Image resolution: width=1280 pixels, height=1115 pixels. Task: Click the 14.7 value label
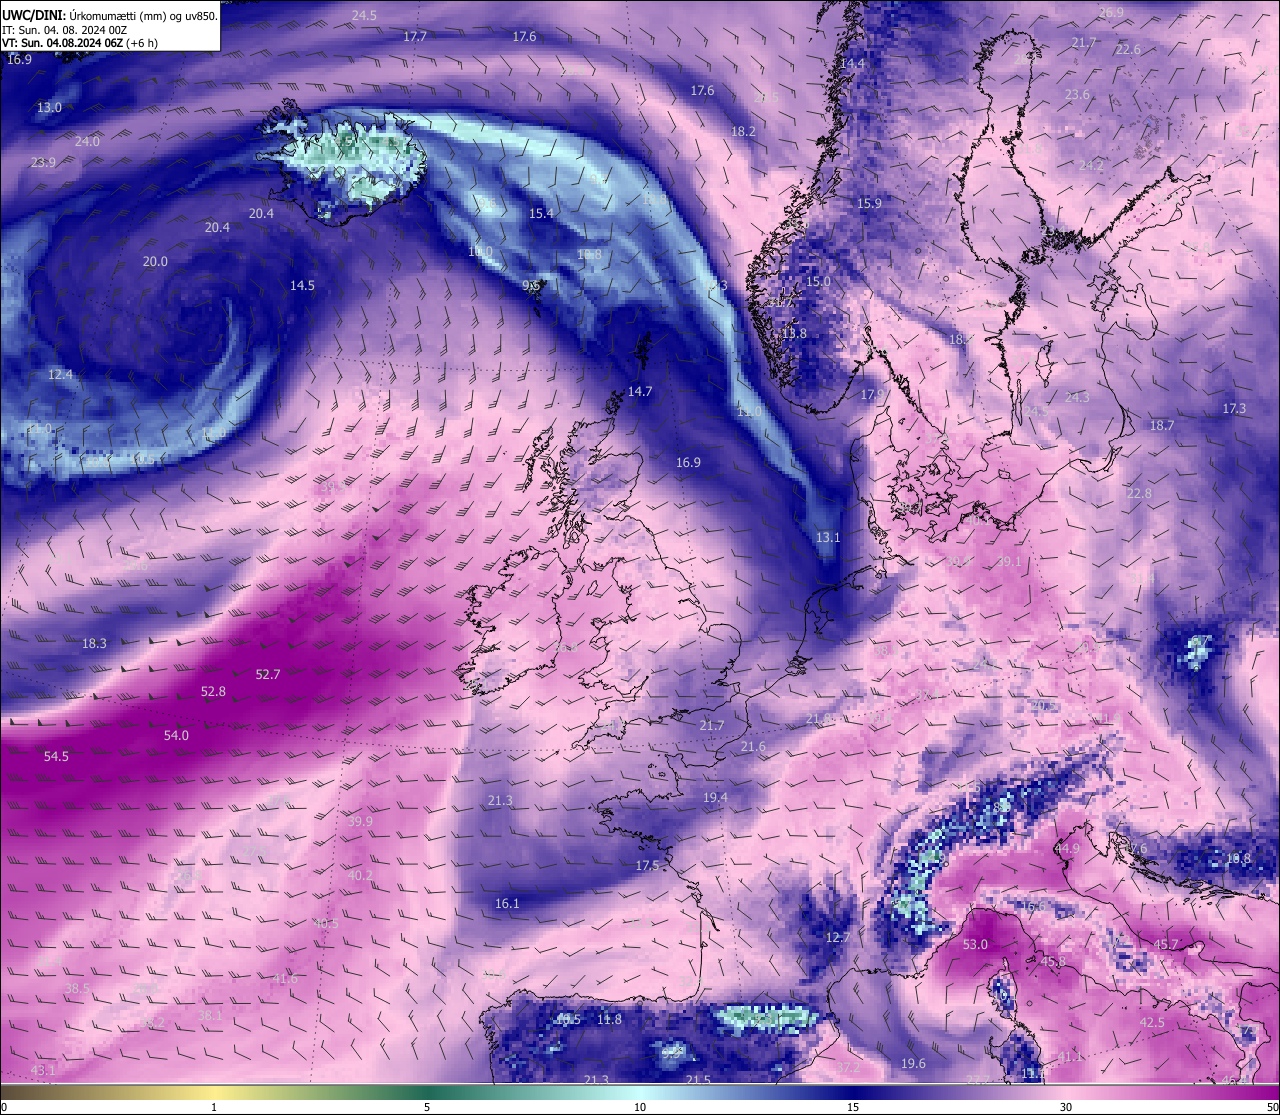pyautogui.click(x=640, y=391)
